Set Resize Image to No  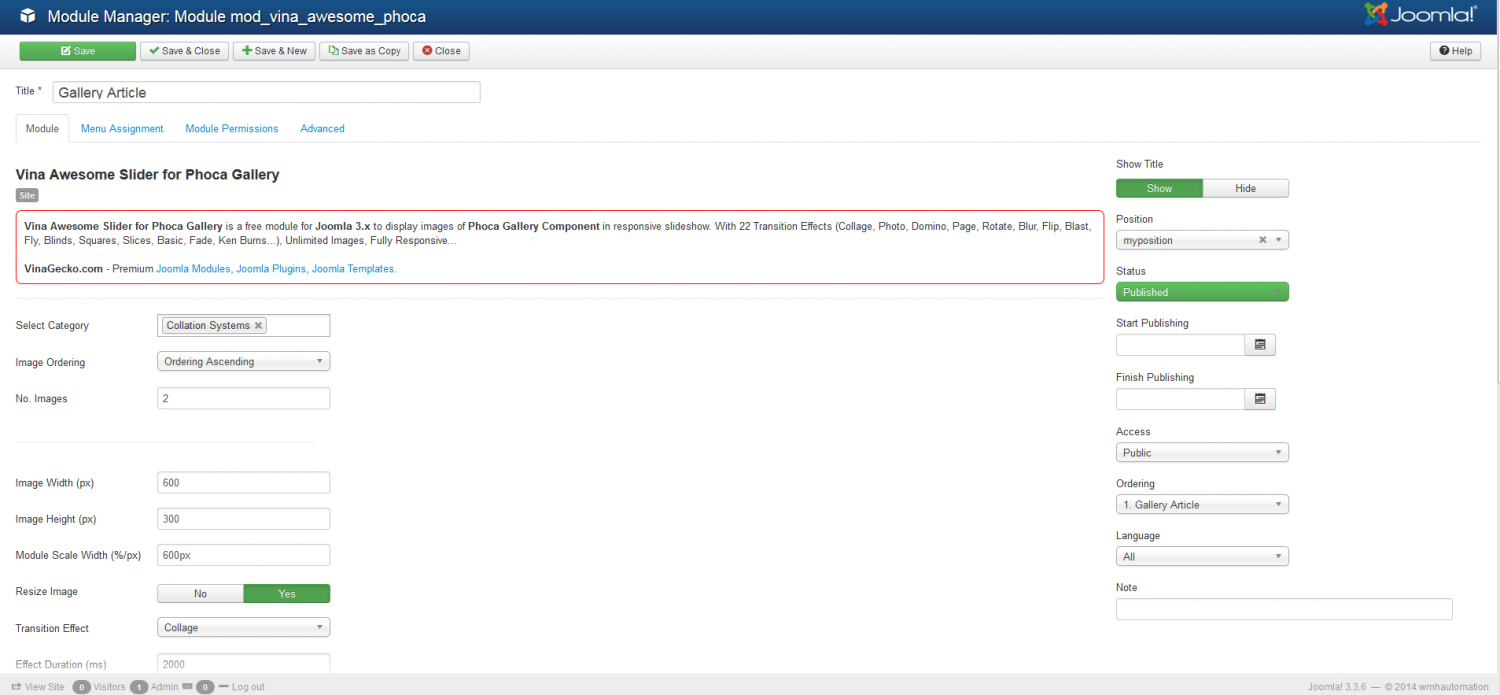[x=200, y=593]
